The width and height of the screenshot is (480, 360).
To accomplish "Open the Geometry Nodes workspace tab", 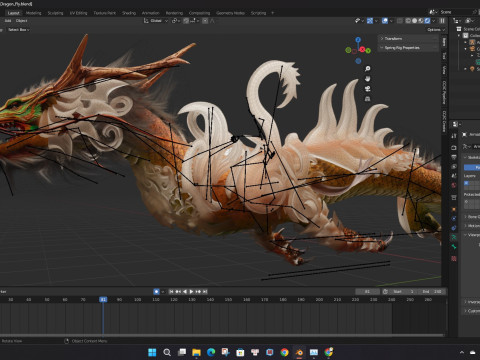I will click(230, 13).
